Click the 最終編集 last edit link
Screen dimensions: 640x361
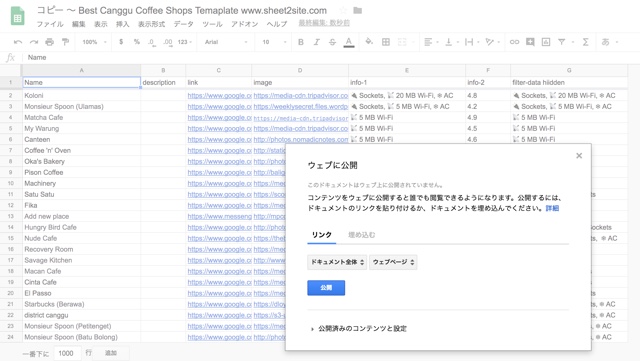pyautogui.click(x=324, y=23)
